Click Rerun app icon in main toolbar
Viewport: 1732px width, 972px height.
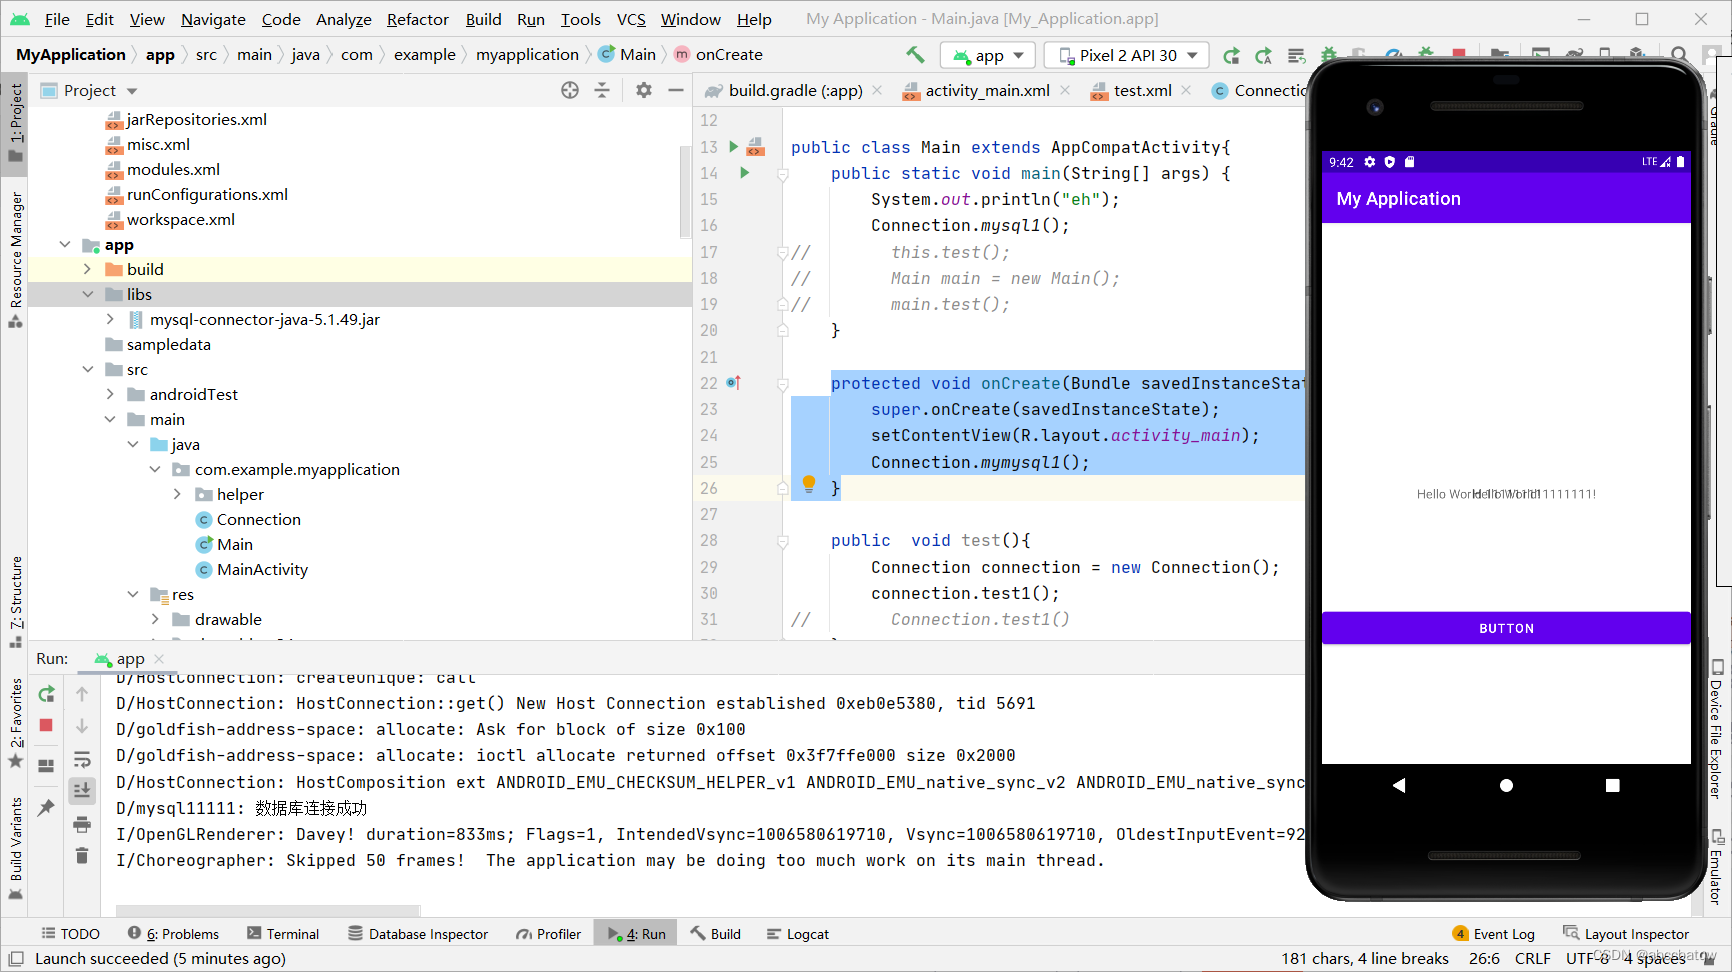[1231, 56]
